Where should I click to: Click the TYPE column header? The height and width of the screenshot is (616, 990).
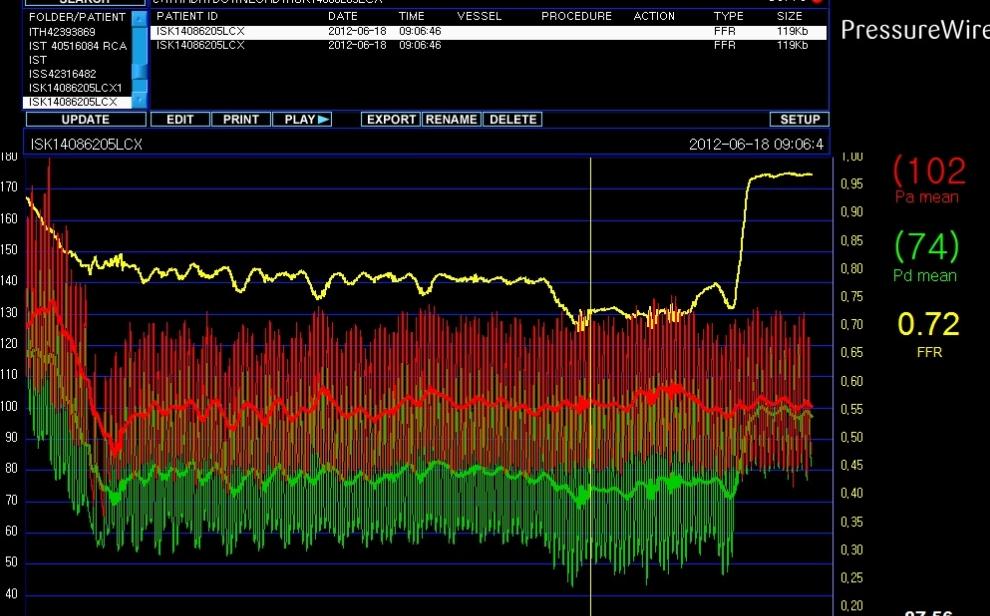click(x=729, y=16)
